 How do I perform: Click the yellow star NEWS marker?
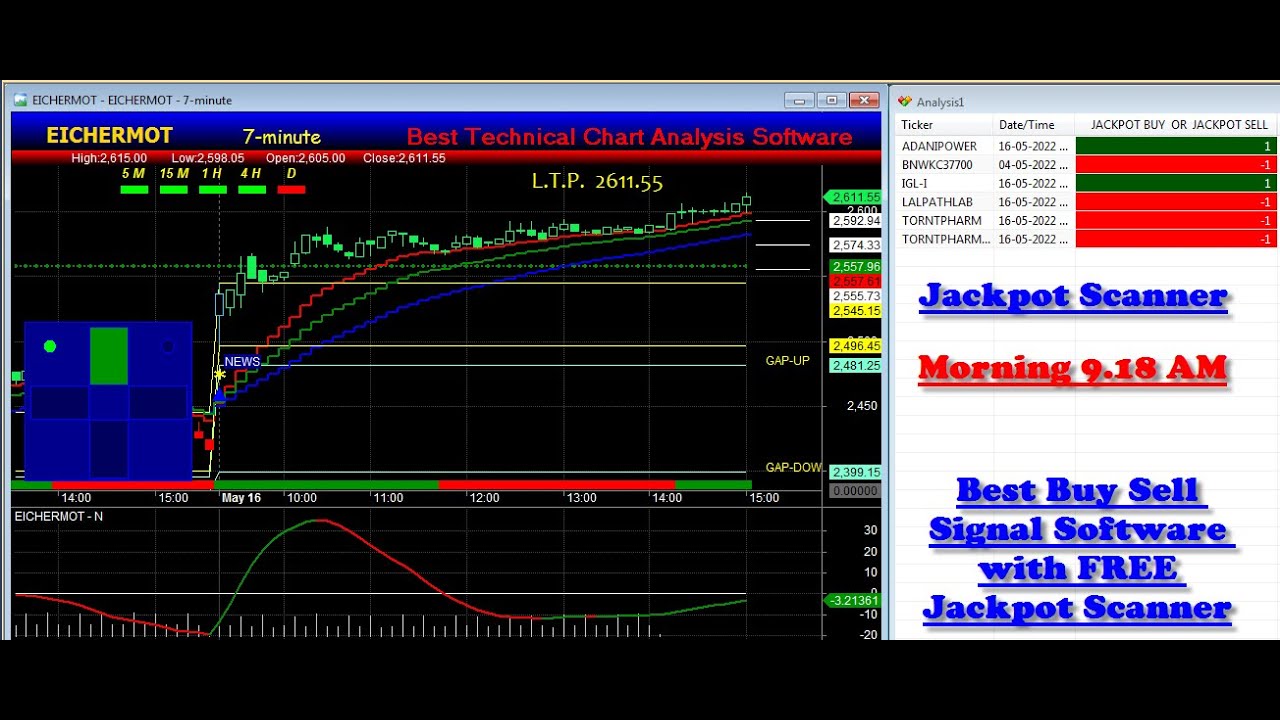(219, 375)
